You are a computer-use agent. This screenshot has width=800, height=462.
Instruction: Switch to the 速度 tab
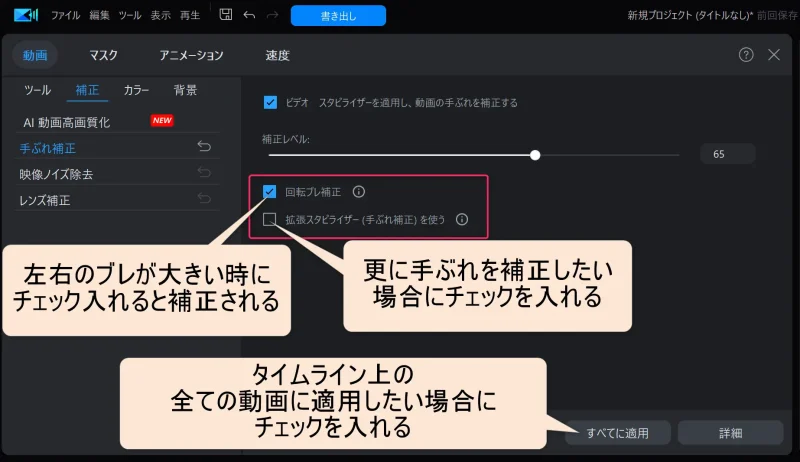278,55
